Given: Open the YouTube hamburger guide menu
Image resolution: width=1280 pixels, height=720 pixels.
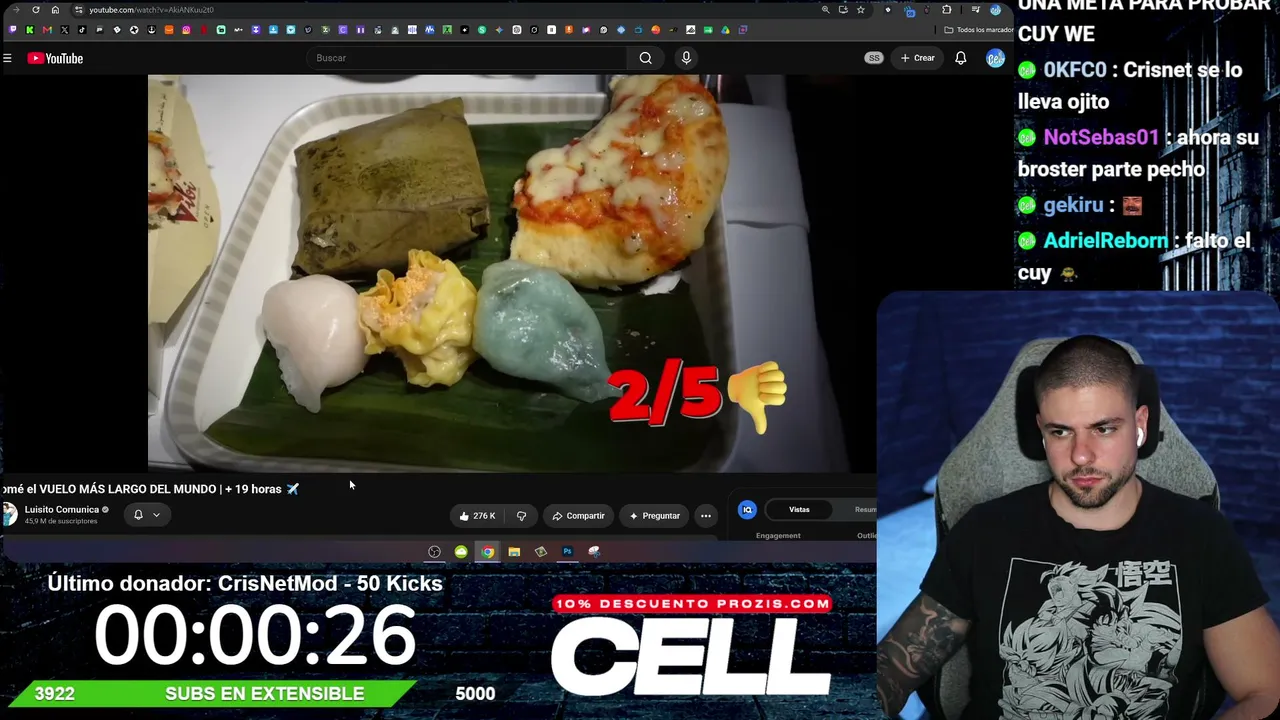Looking at the screenshot, I should (x=7, y=58).
